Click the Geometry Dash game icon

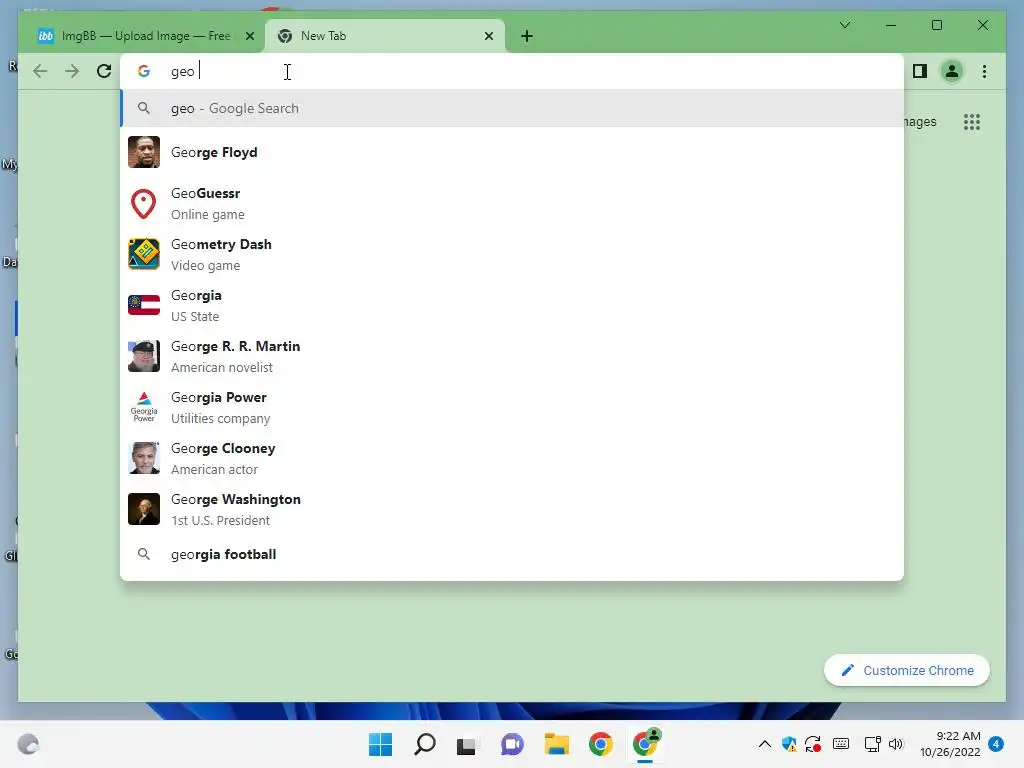pyautogui.click(x=144, y=255)
